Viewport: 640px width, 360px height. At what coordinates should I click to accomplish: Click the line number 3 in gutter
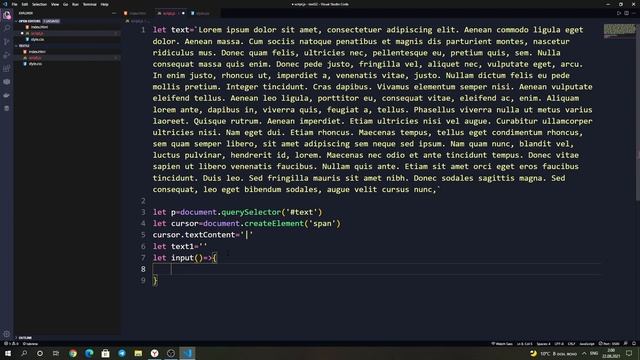(x=143, y=212)
